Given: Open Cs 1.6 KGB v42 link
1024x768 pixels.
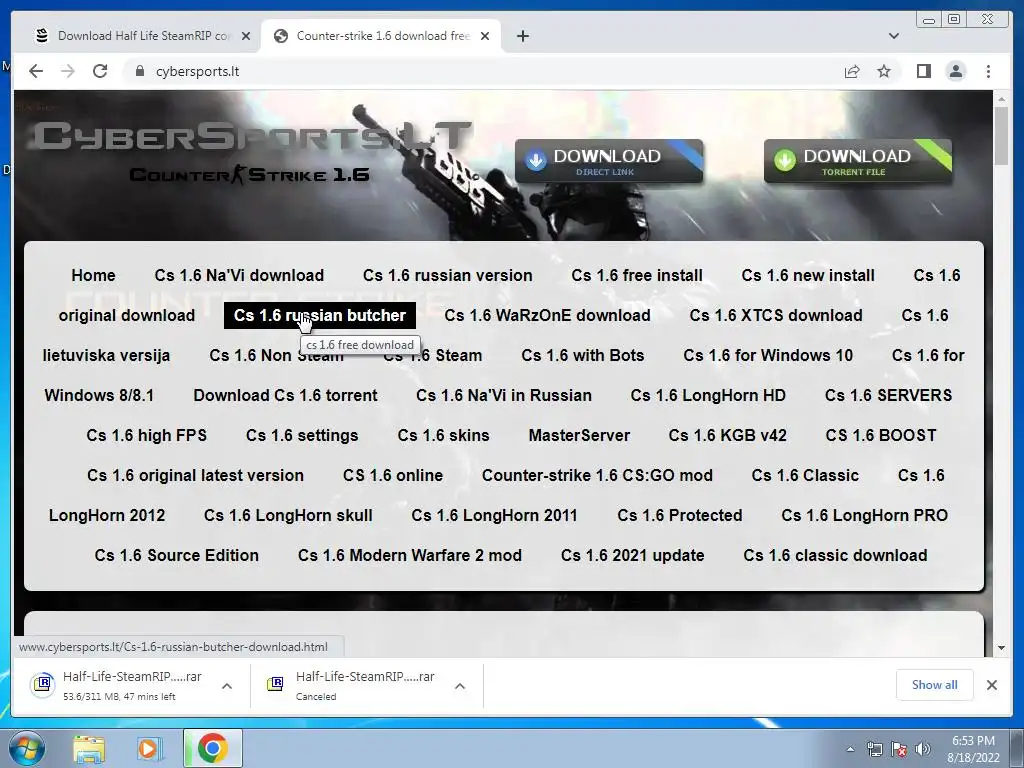Looking at the screenshot, I should click(x=728, y=435).
